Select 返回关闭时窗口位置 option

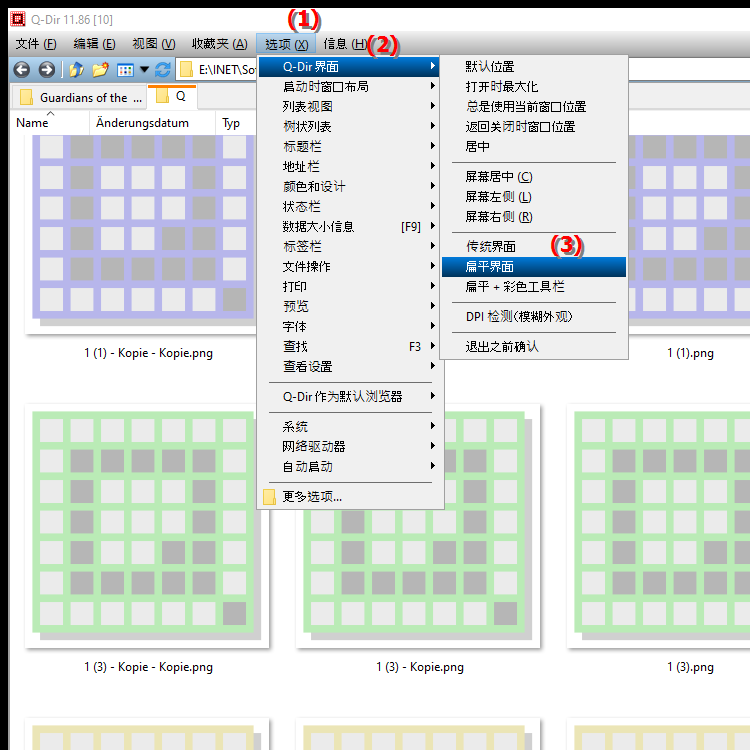point(534,127)
